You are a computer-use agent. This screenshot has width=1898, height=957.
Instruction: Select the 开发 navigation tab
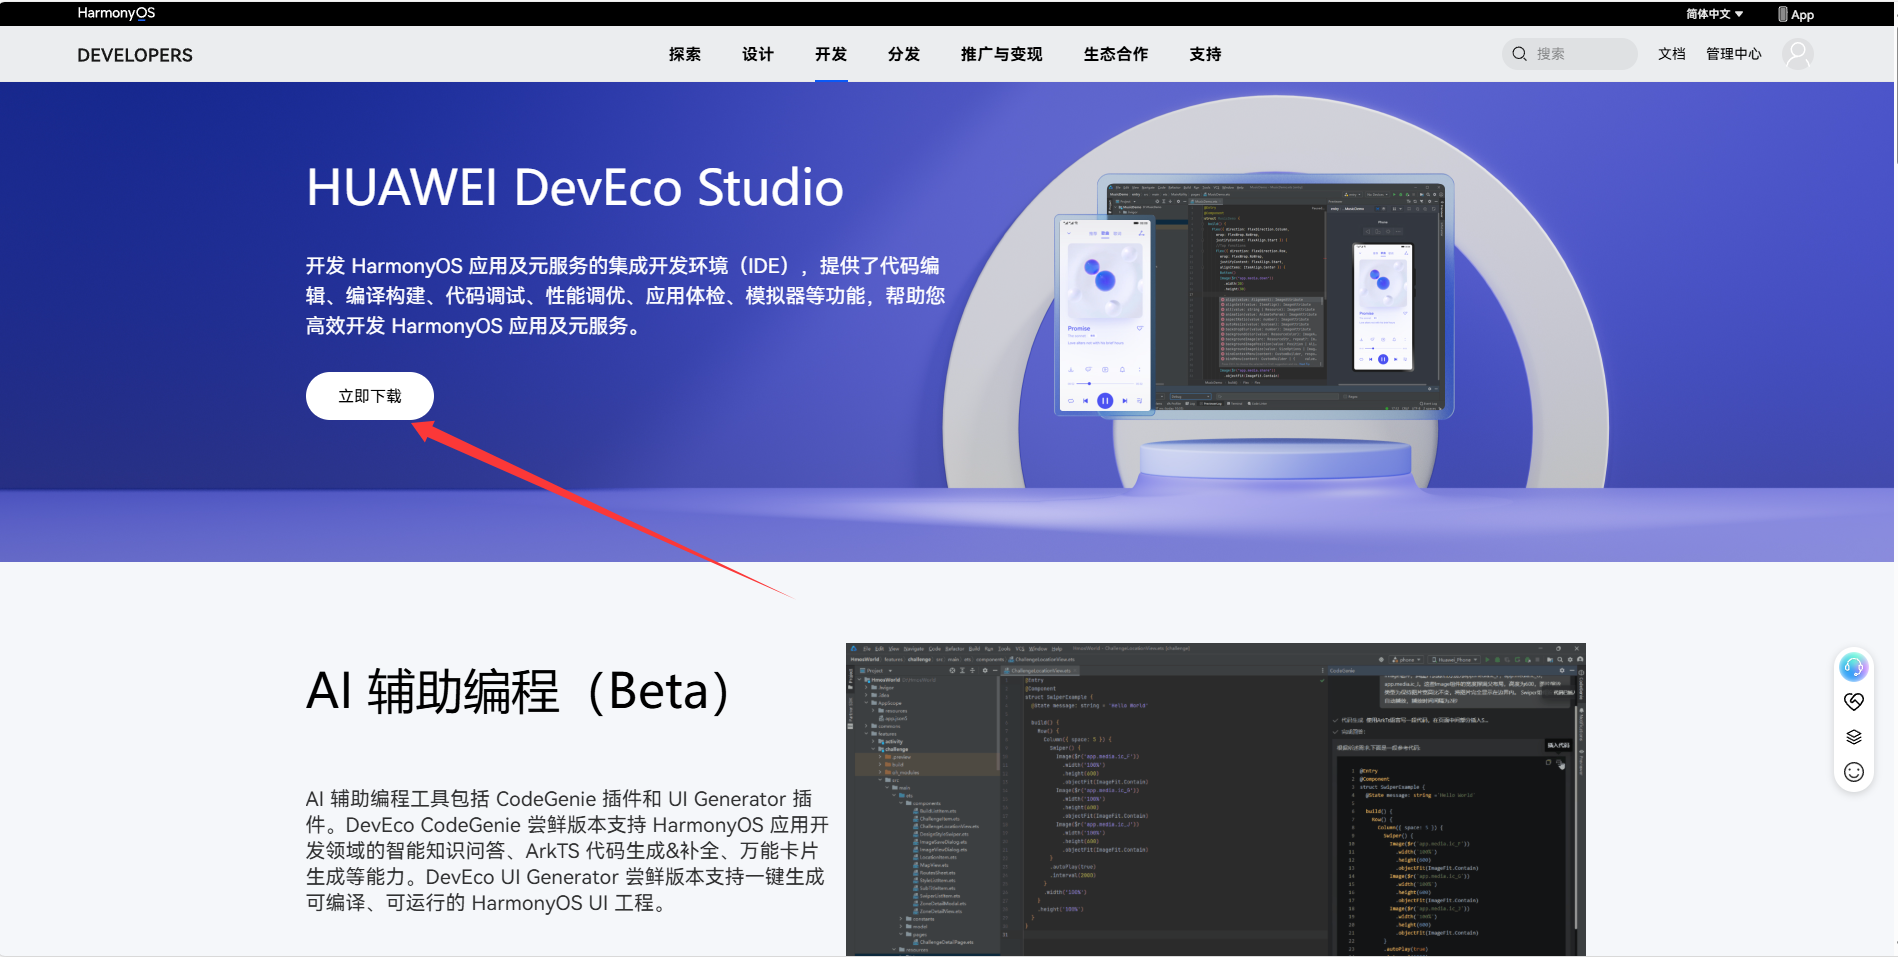831,54
